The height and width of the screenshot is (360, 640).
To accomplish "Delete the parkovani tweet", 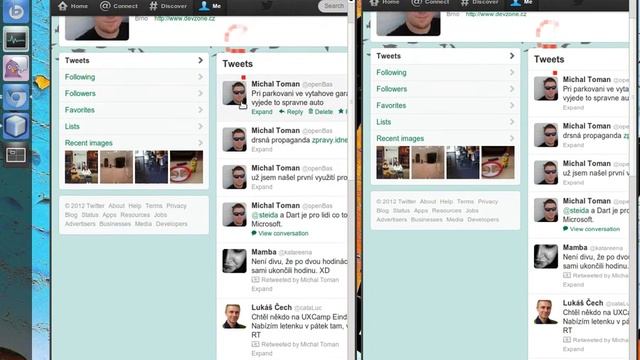I will point(321,112).
